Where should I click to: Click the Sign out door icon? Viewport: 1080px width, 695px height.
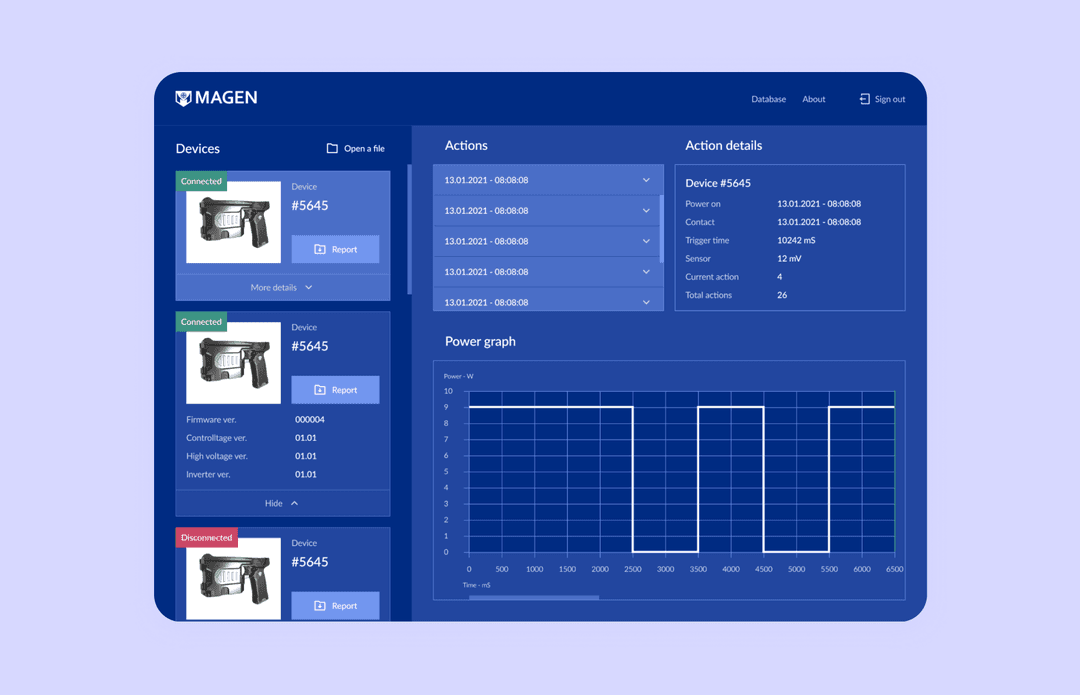pos(864,99)
